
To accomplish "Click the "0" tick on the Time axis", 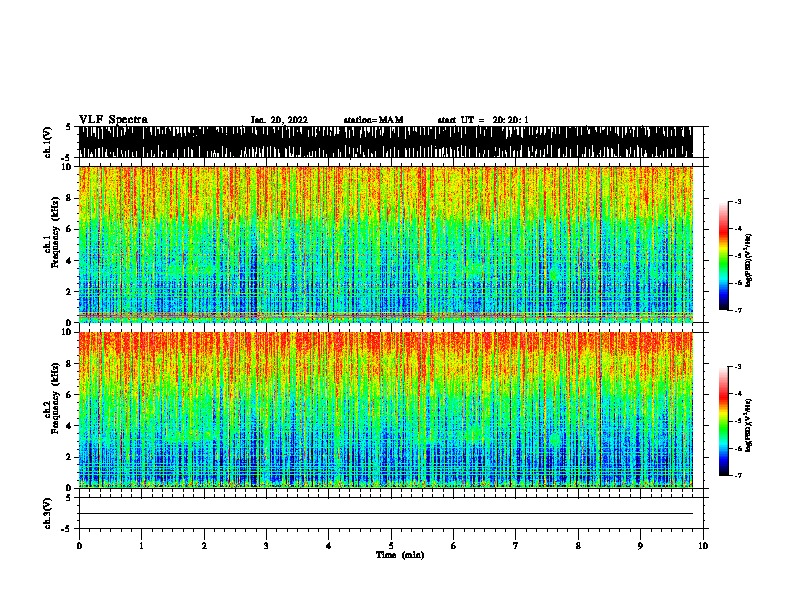I will 79,546.
